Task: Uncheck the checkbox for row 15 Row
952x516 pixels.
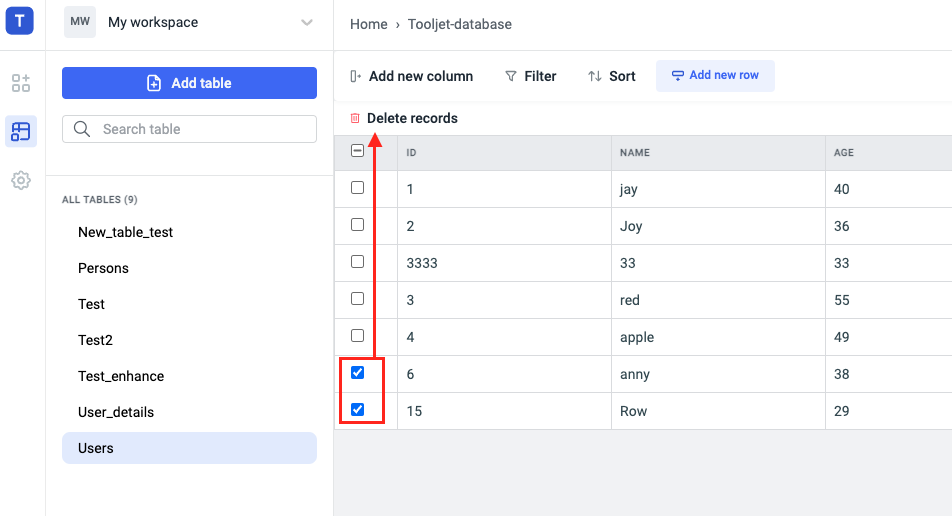Action: pos(358,410)
